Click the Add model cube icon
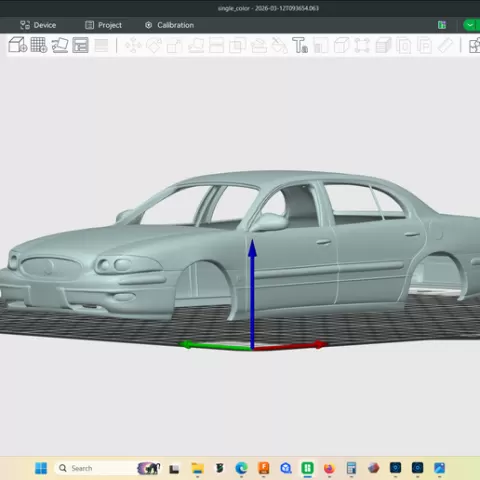This screenshot has height=480, width=480. pos(18,45)
